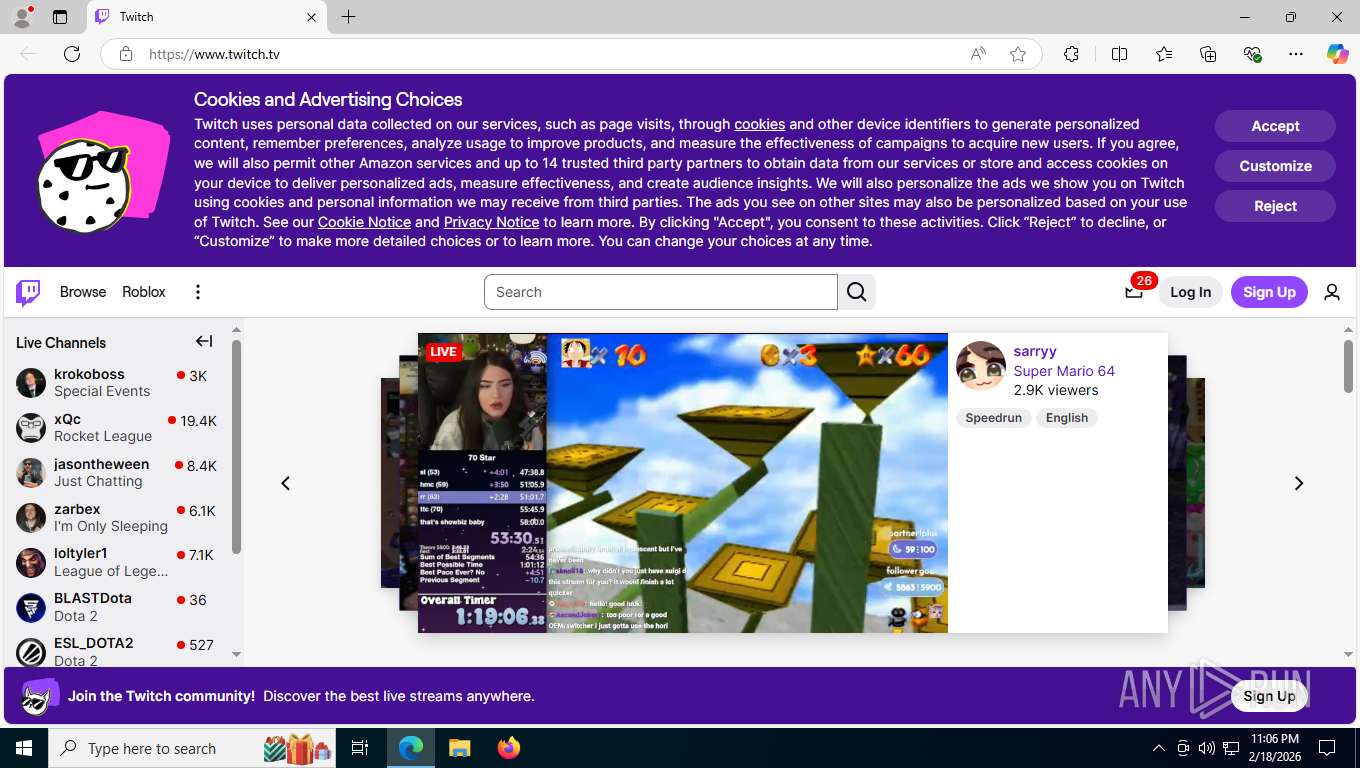1360x768 pixels.
Task: Open sarryy channel name link
Action: point(1035,351)
